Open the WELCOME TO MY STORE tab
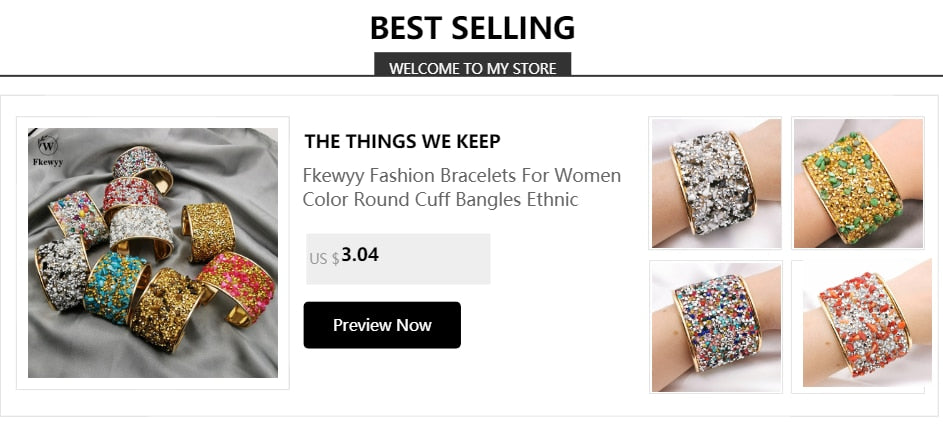Viewport: 943px width, 437px height. point(472,68)
